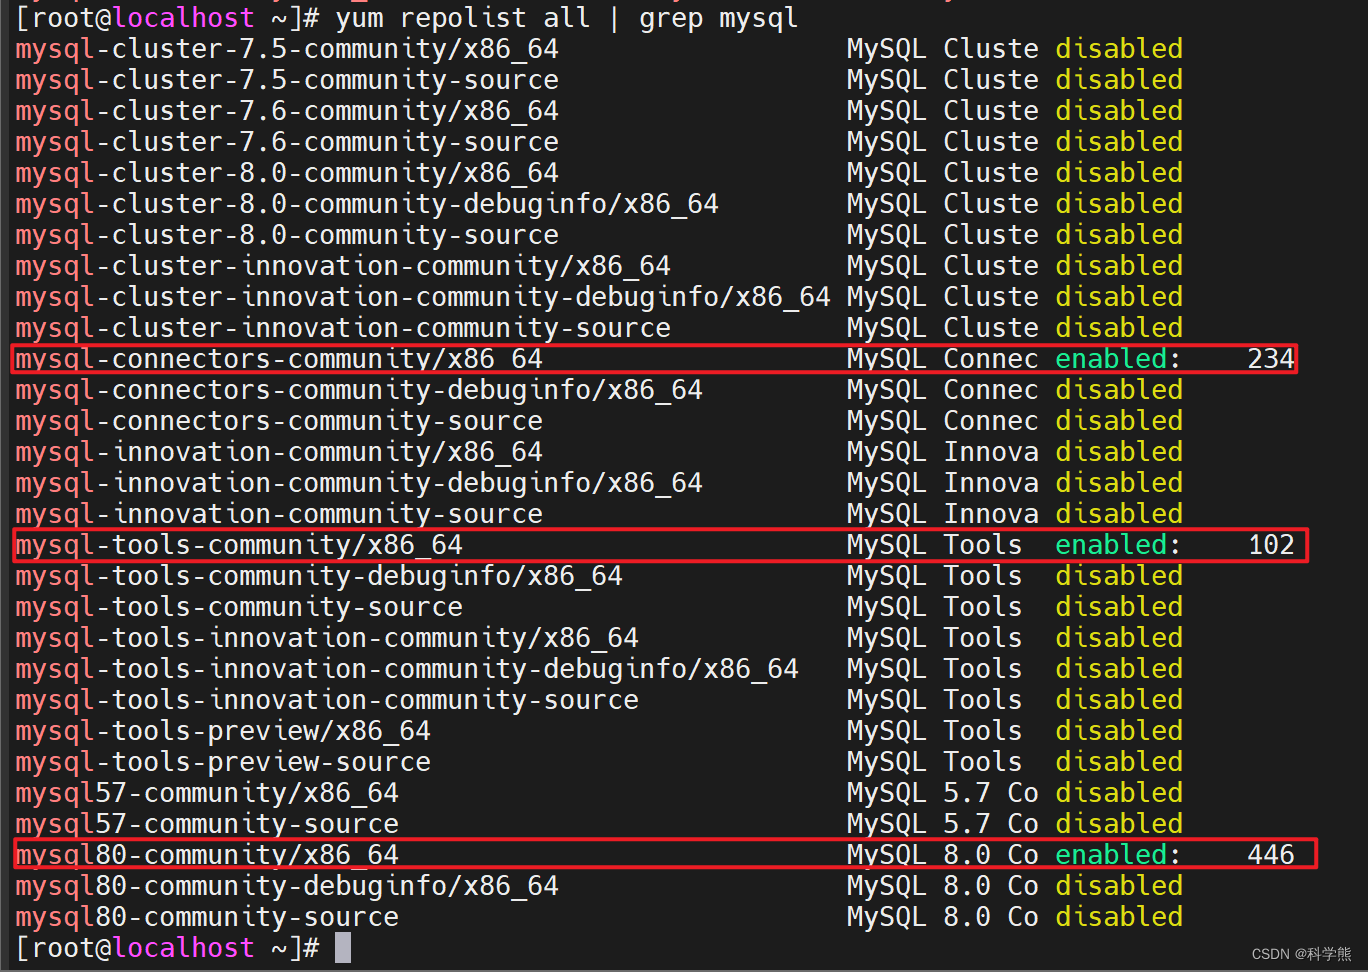The image size is (1368, 972).
Task: Click 'enabled:' status of mysql80-community
Action: [x=1119, y=855]
